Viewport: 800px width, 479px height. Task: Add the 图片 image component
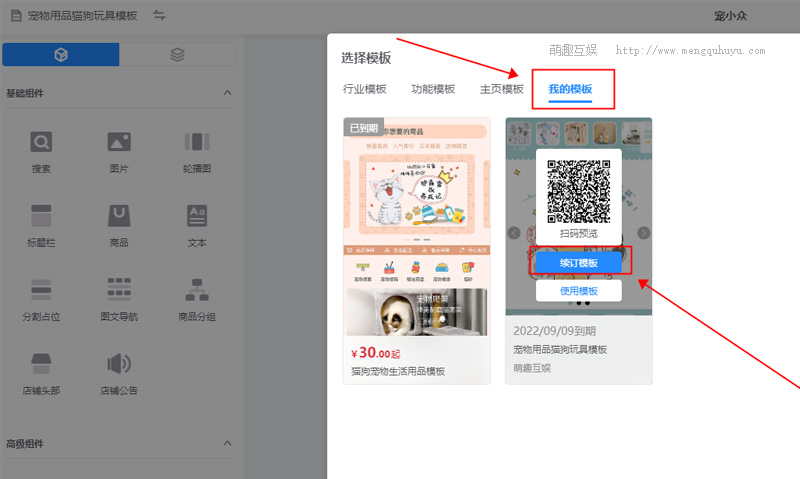tap(119, 152)
